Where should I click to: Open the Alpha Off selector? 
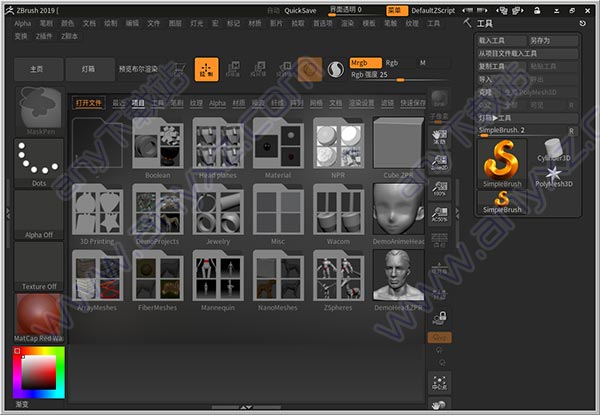click(39, 215)
